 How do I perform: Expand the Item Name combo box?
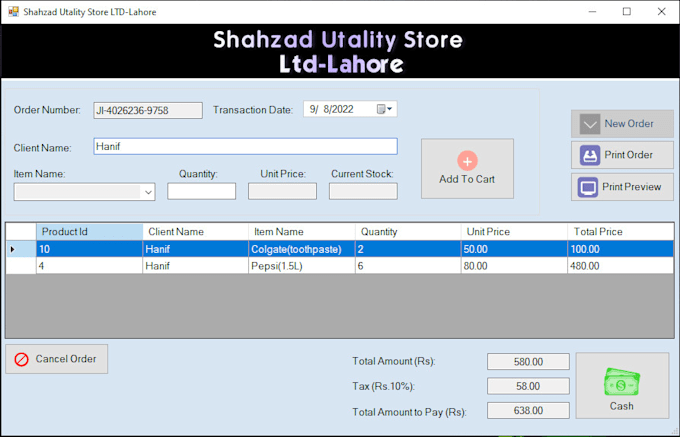tap(148, 192)
